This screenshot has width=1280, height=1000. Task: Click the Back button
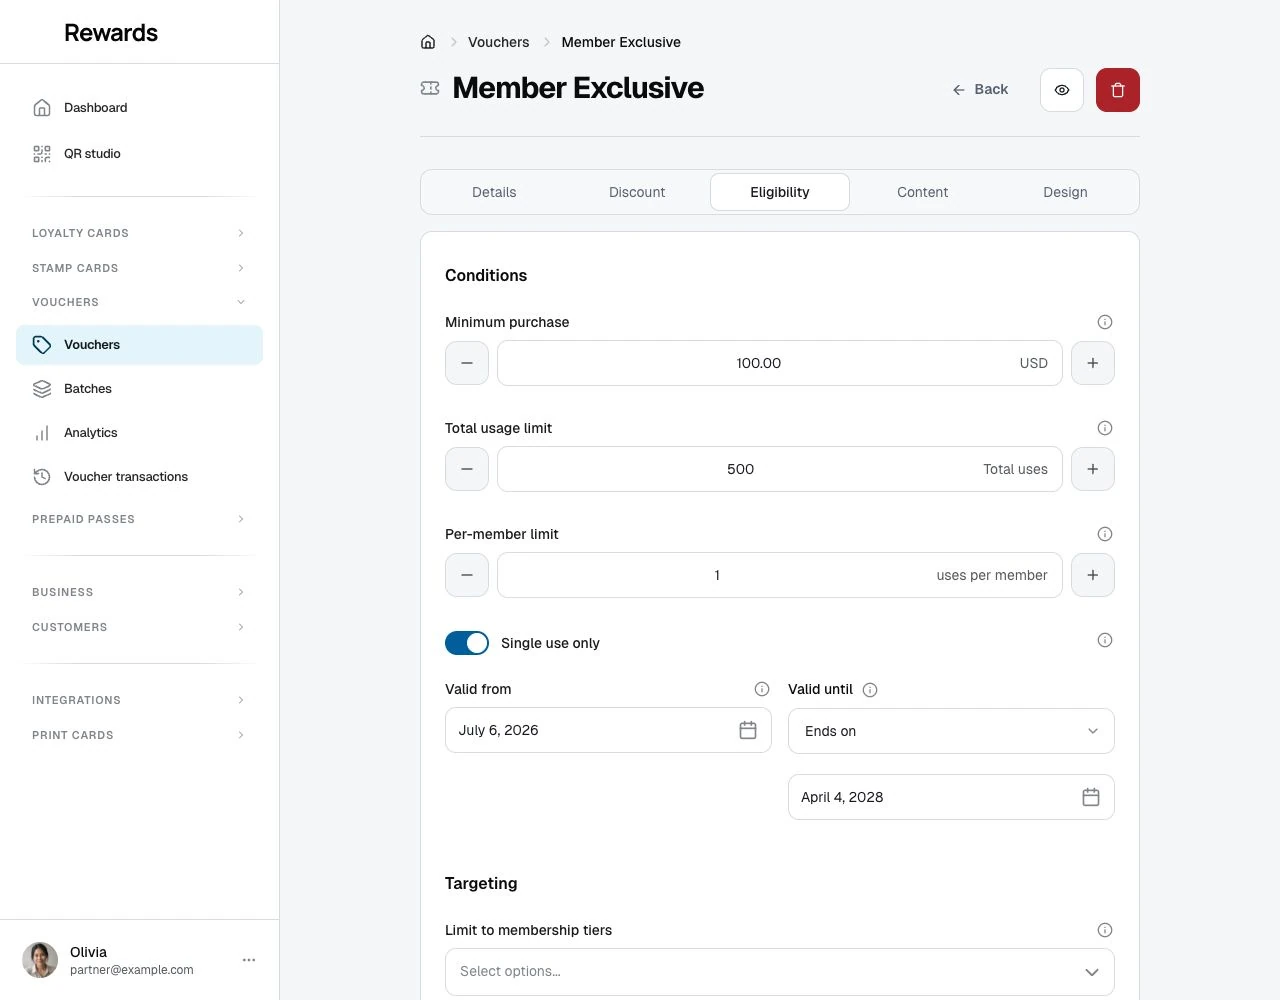click(x=980, y=89)
